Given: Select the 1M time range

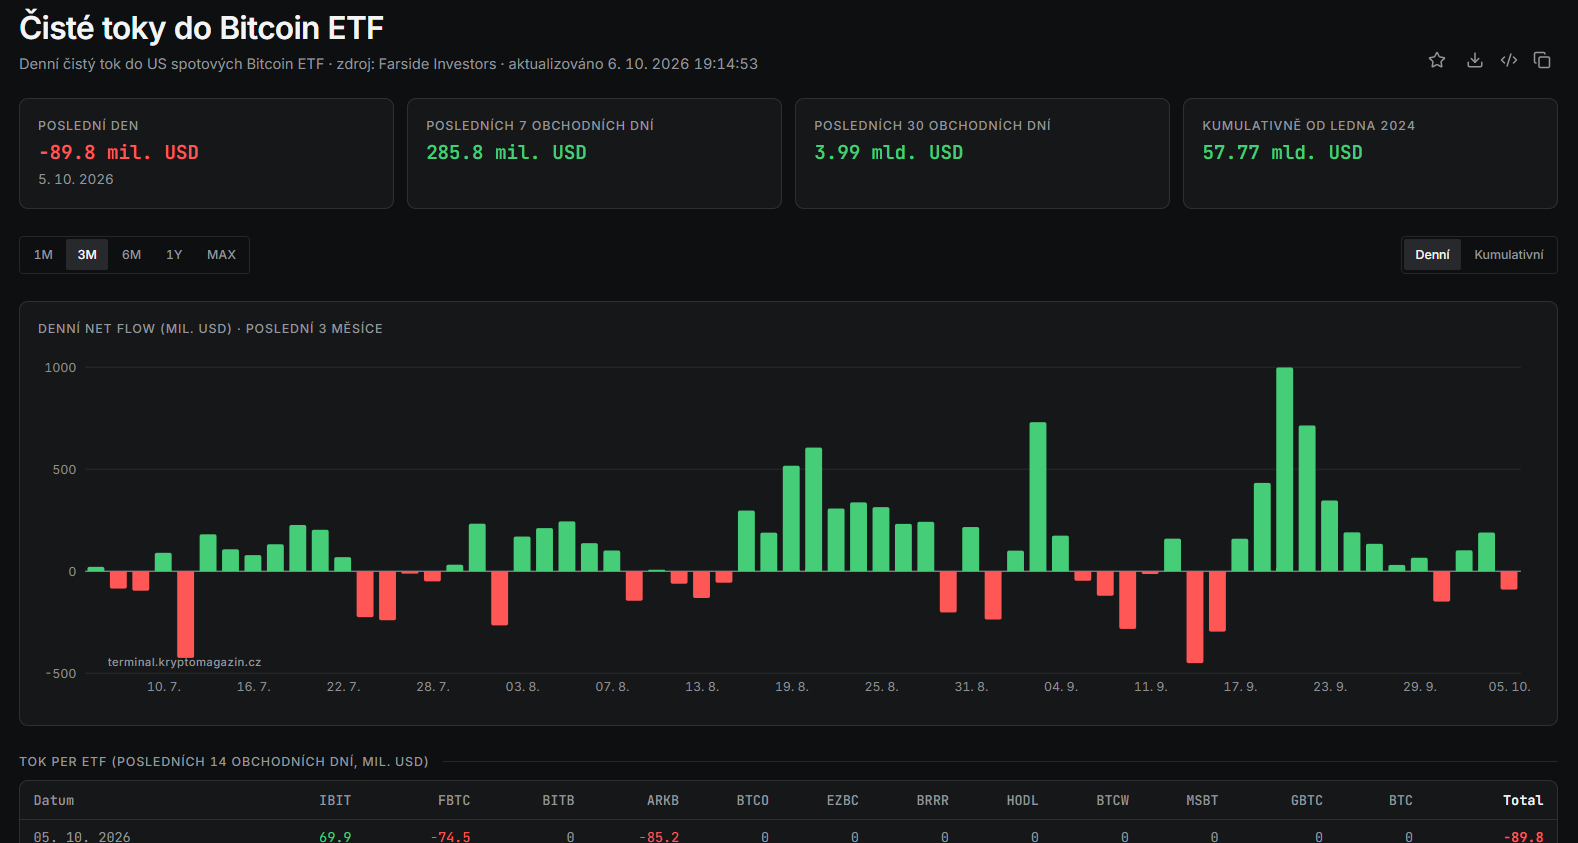Looking at the screenshot, I should 43,255.
